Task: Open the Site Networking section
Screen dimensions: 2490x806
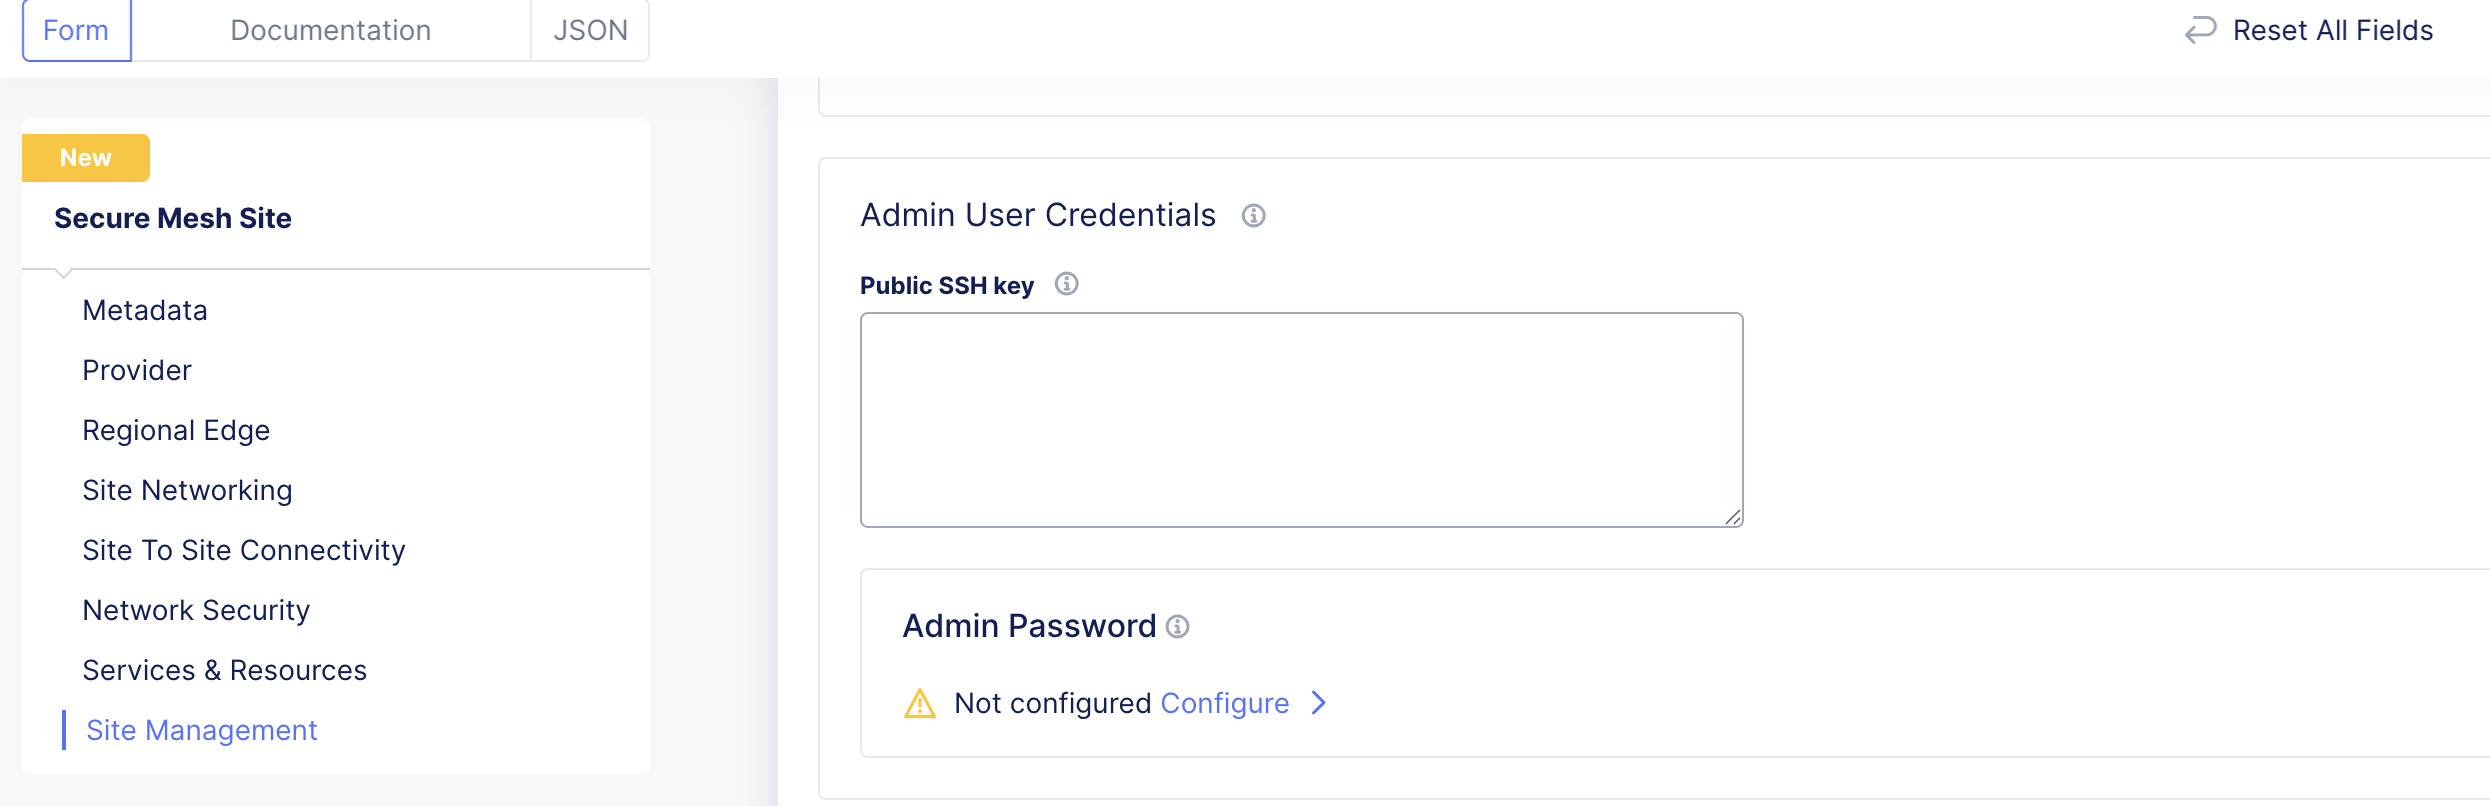Action: click(188, 490)
